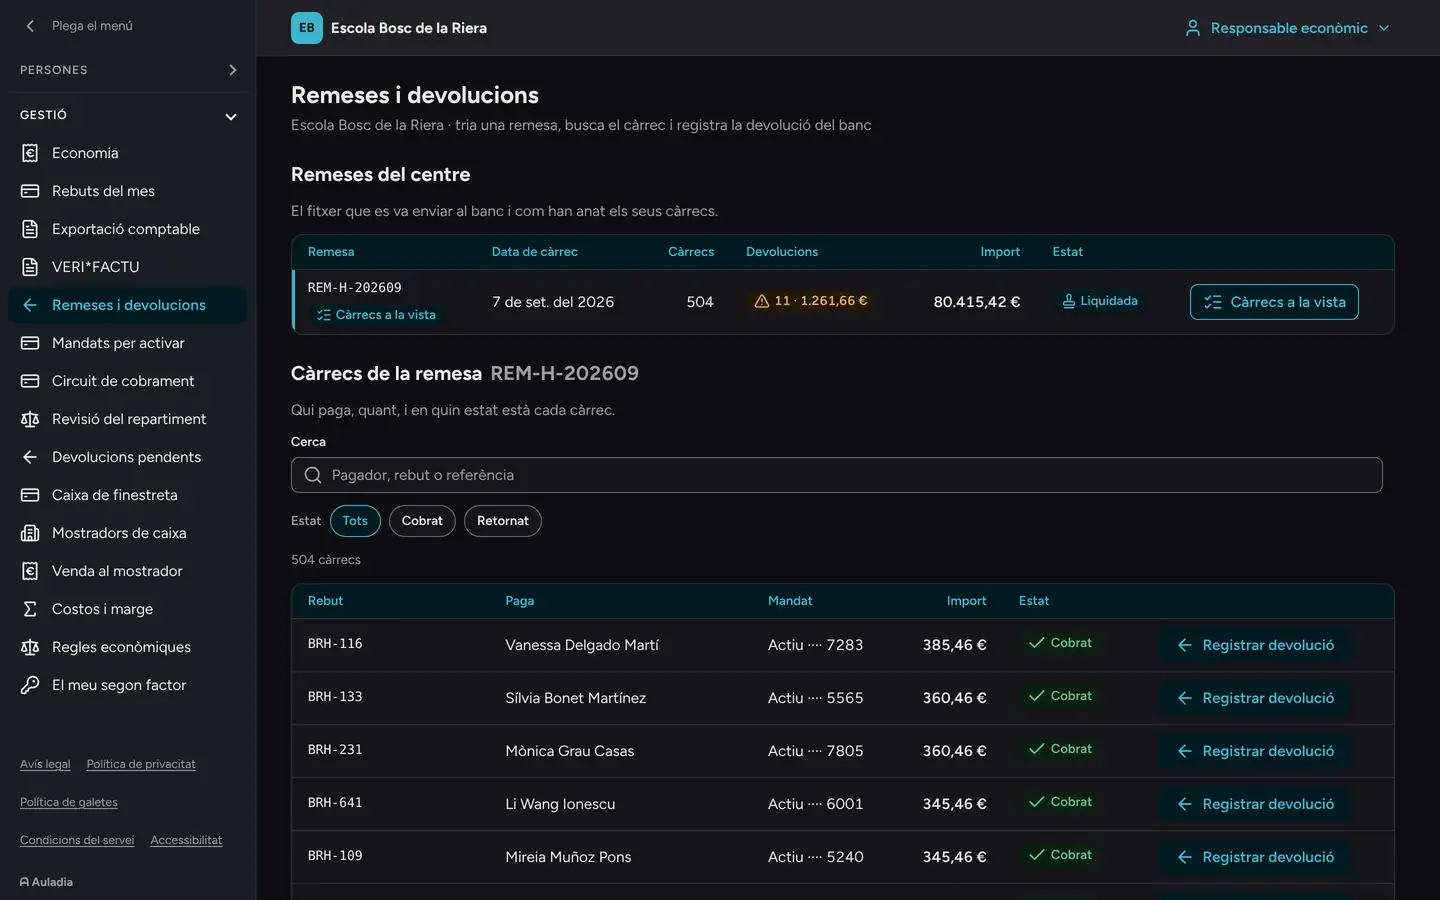Open Circuit de cobrament
This screenshot has height=900, width=1440.
pos(127,381)
